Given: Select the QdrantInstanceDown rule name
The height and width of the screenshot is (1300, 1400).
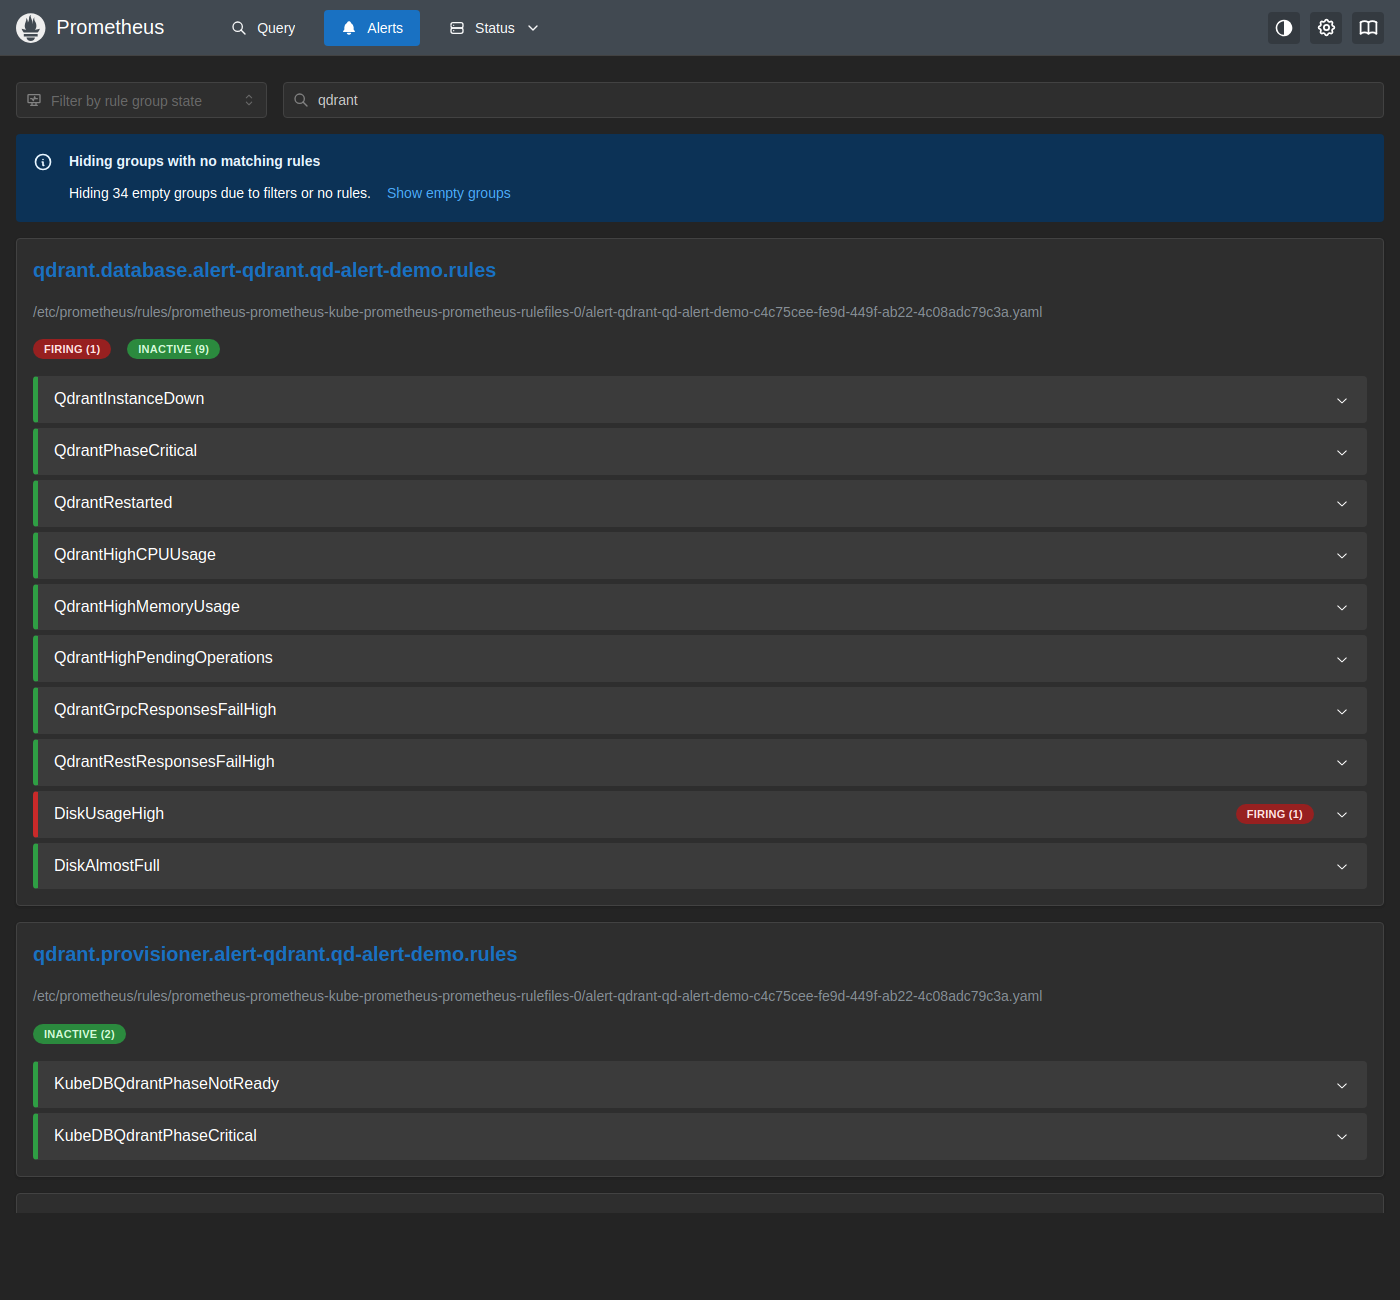Looking at the screenshot, I should pyautogui.click(x=129, y=399).
